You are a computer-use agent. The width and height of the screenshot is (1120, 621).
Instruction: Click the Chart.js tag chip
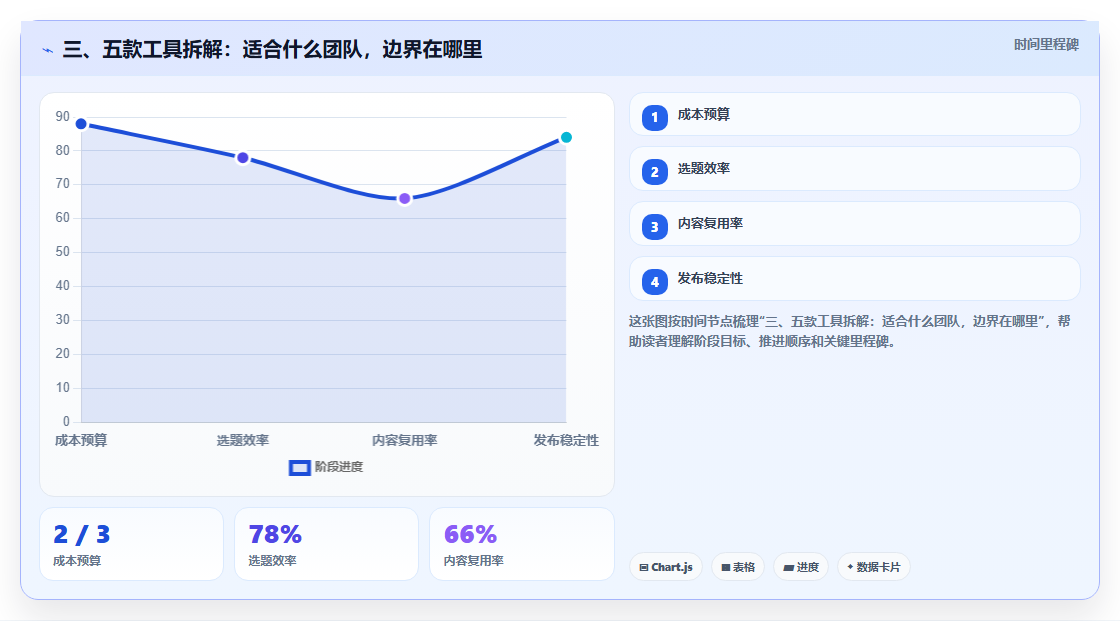[x=666, y=567]
